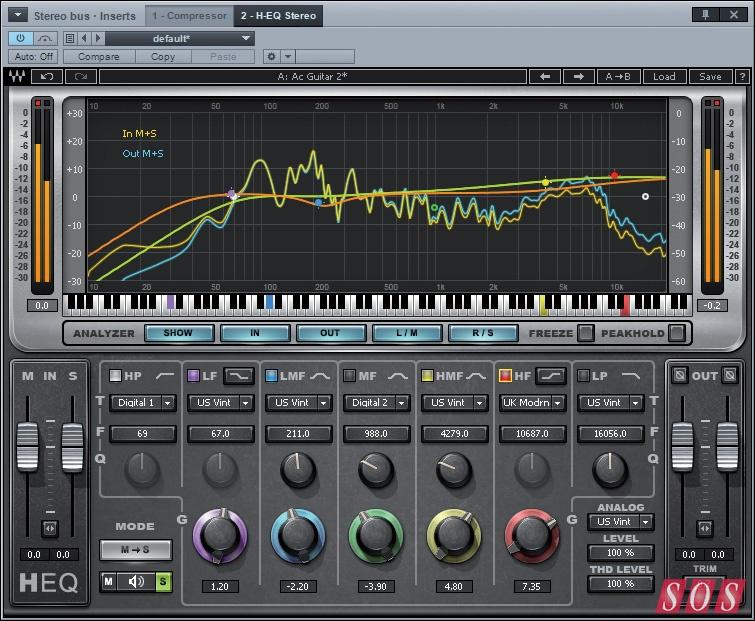Go to previous preset arrow

click(84, 38)
